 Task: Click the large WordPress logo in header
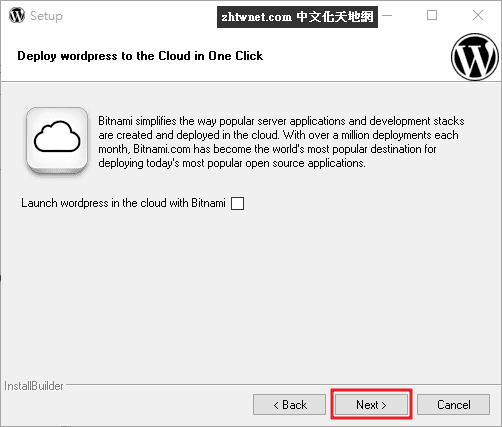pos(475,57)
